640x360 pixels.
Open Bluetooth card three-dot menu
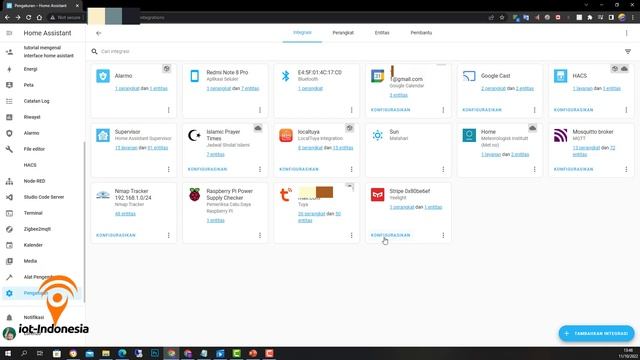click(x=351, y=110)
